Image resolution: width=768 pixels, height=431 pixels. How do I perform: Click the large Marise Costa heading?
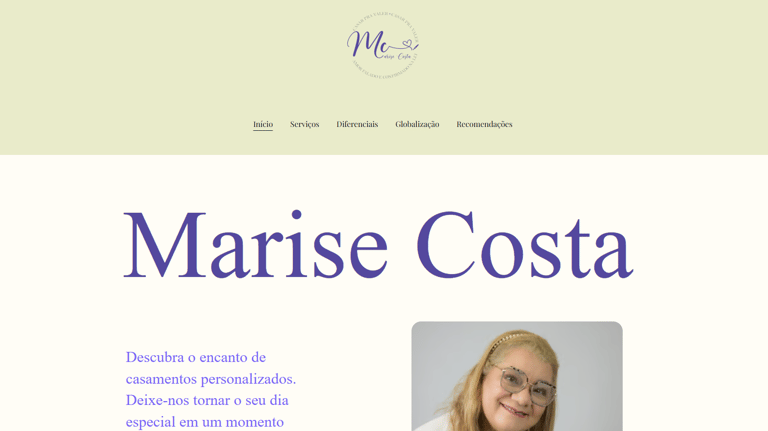click(379, 245)
